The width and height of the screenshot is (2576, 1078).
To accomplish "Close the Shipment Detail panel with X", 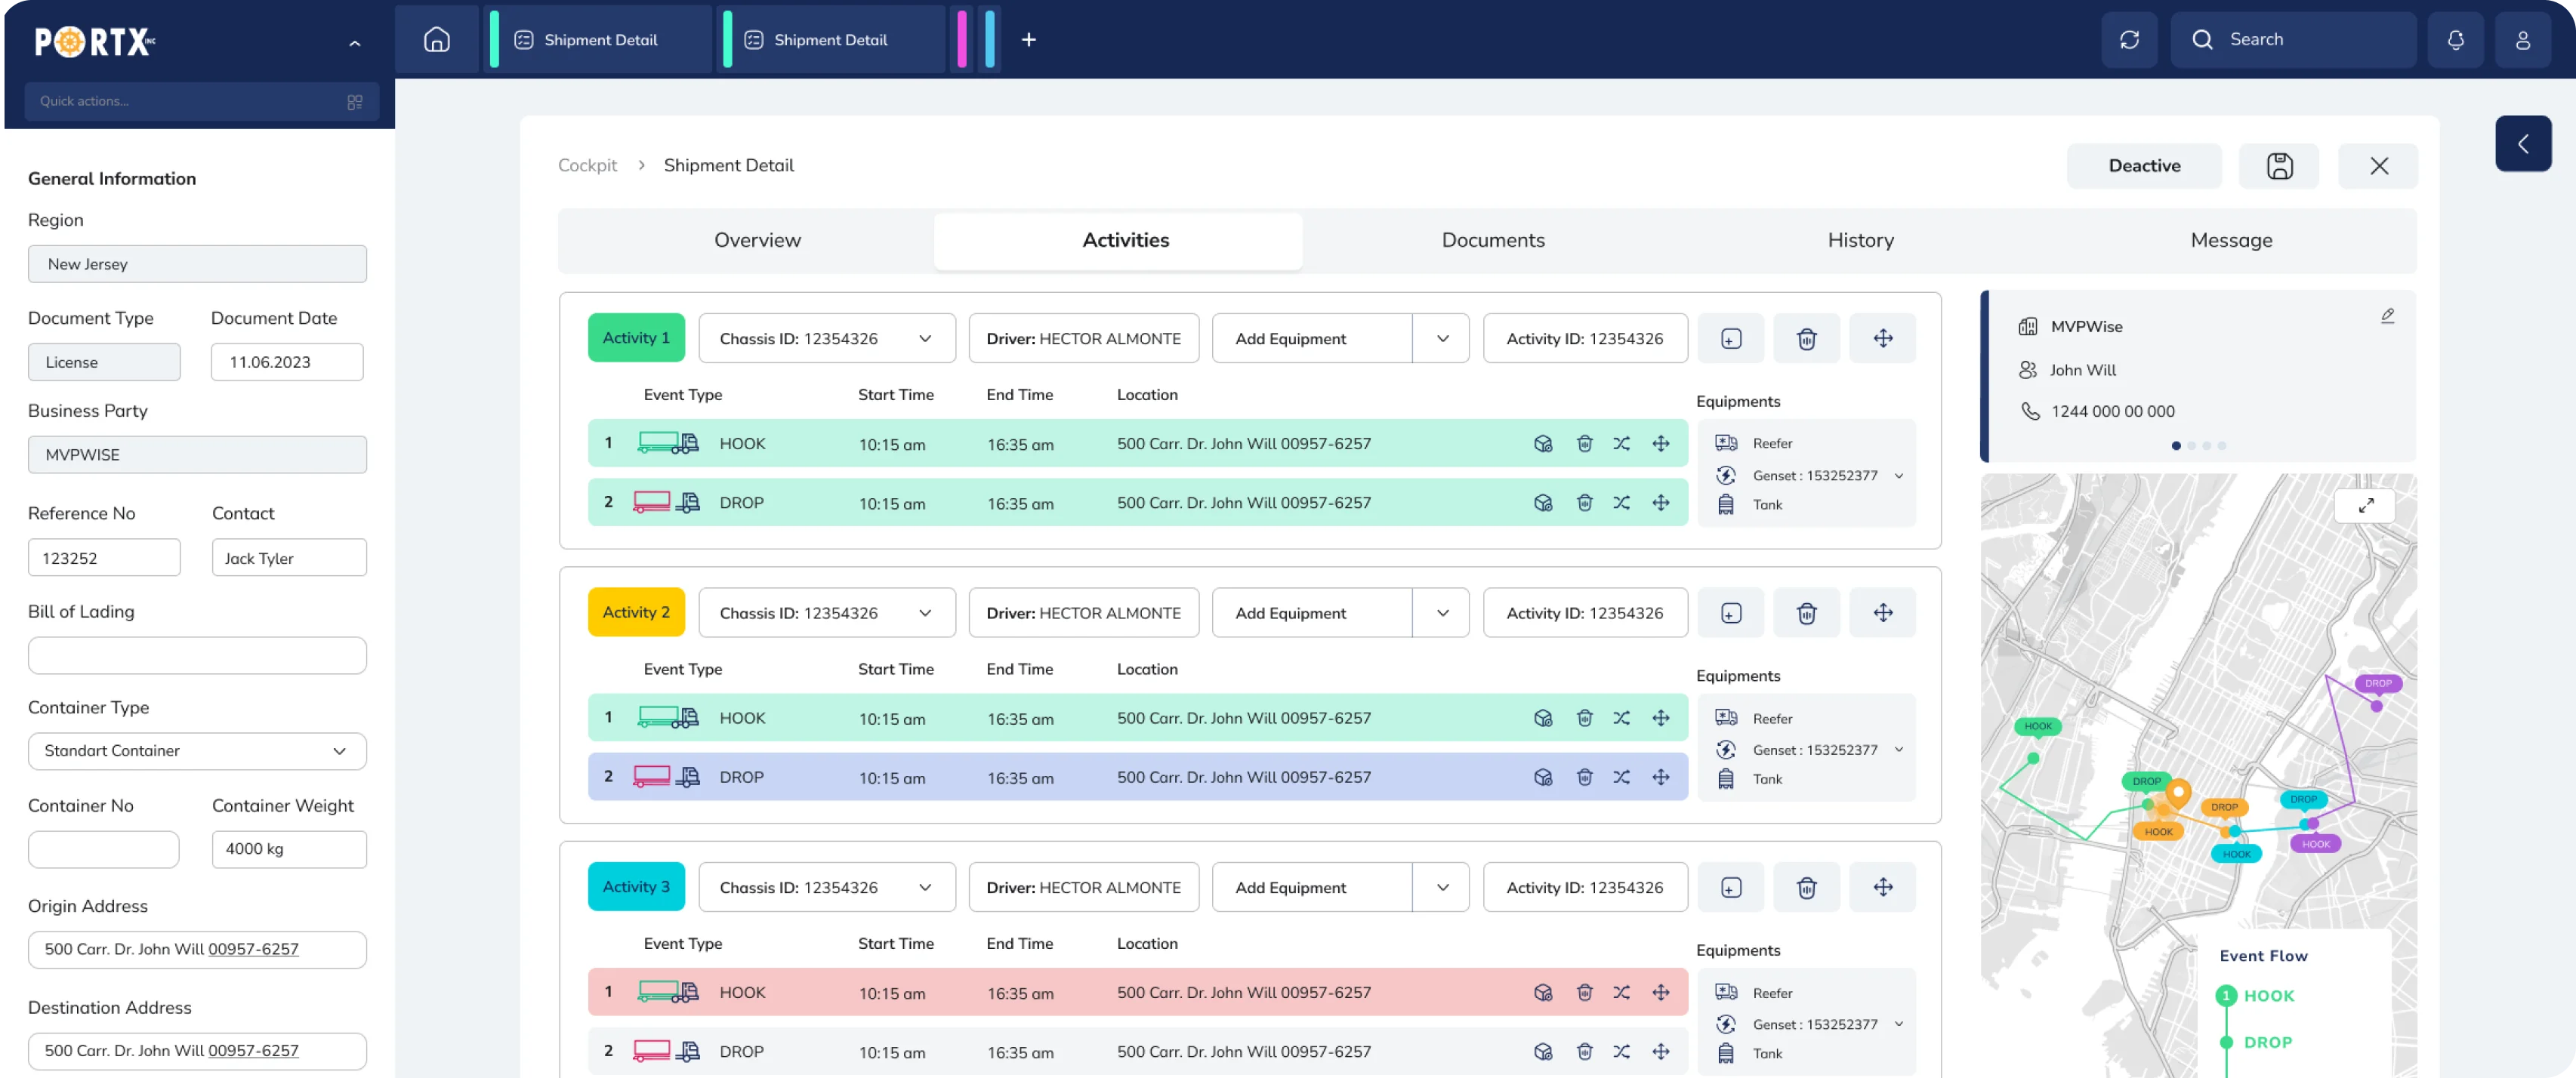I will pos(2378,166).
